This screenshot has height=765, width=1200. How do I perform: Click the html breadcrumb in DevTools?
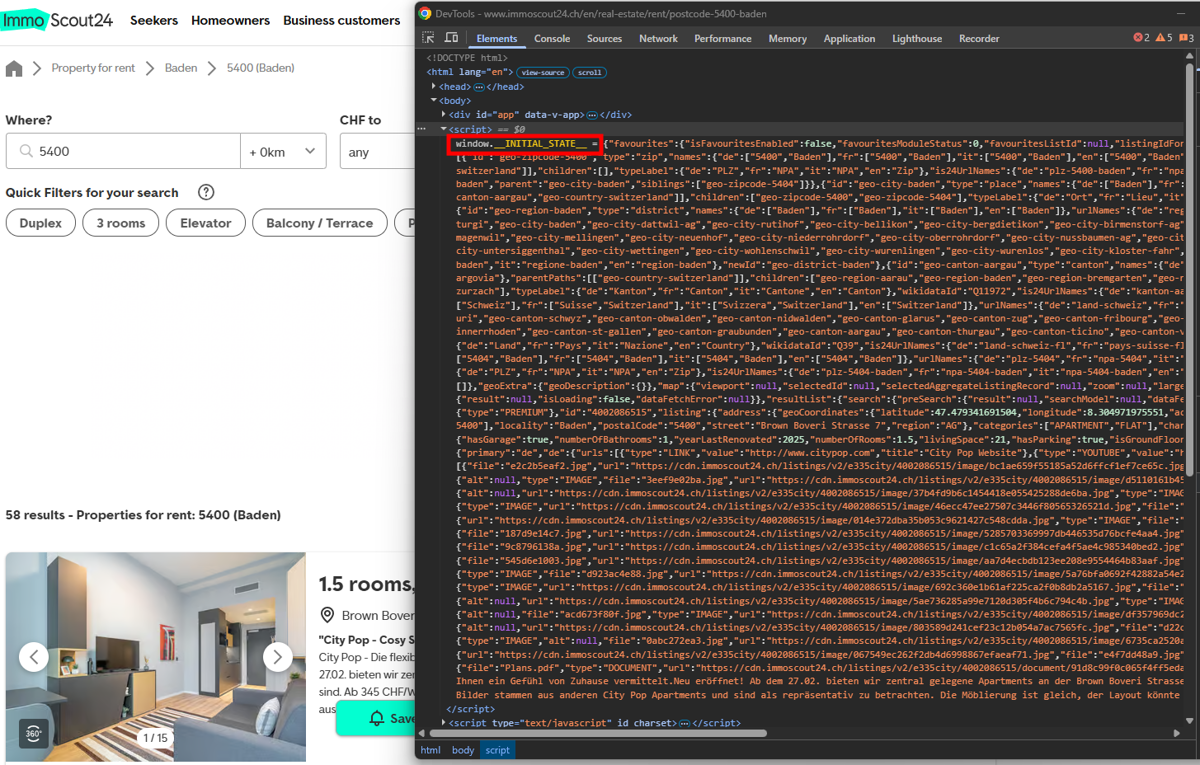[x=430, y=750]
